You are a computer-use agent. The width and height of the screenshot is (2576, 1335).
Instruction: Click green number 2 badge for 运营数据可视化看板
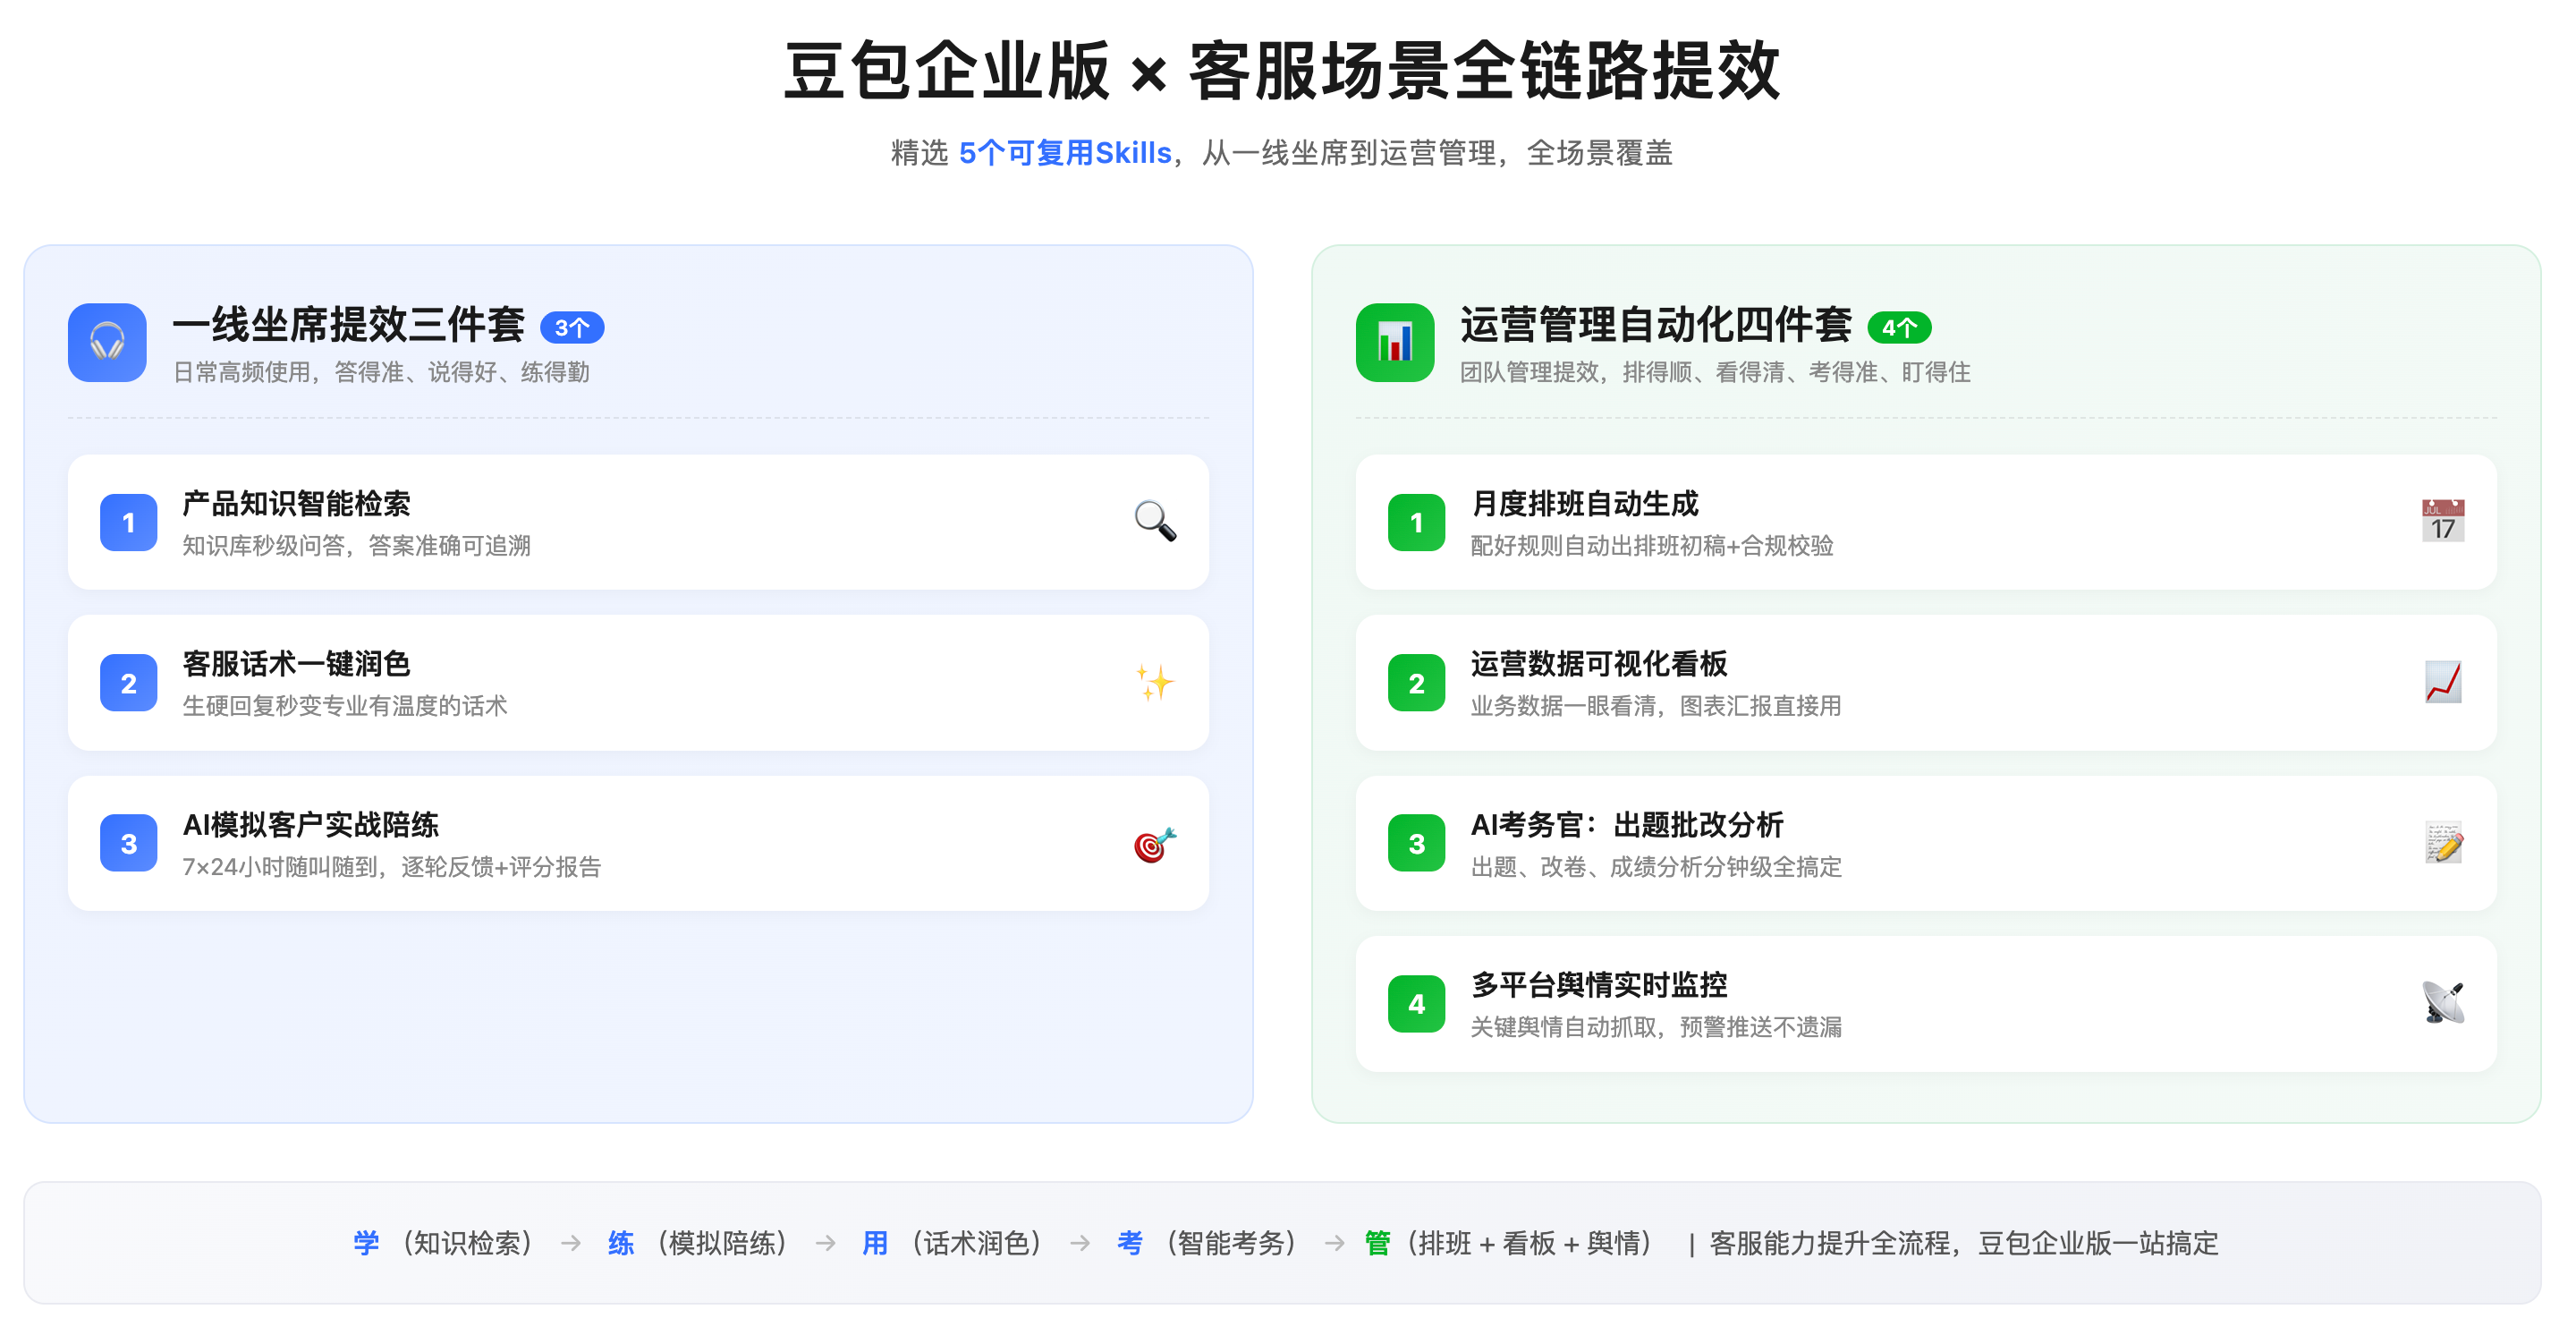pyautogui.click(x=1416, y=683)
